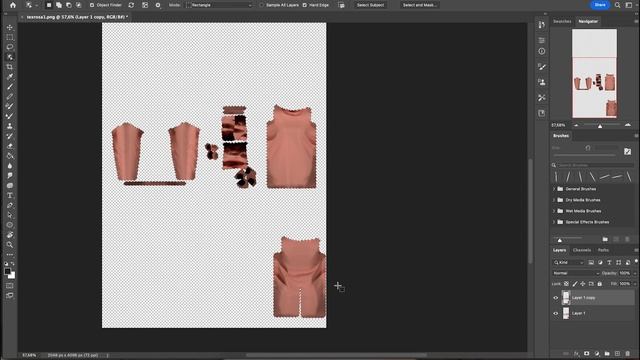Image resolution: width=640 pixels, height=360 pixels.
Task: Click the Search magnifier icon at top right
Action: [x=618, y=5]
